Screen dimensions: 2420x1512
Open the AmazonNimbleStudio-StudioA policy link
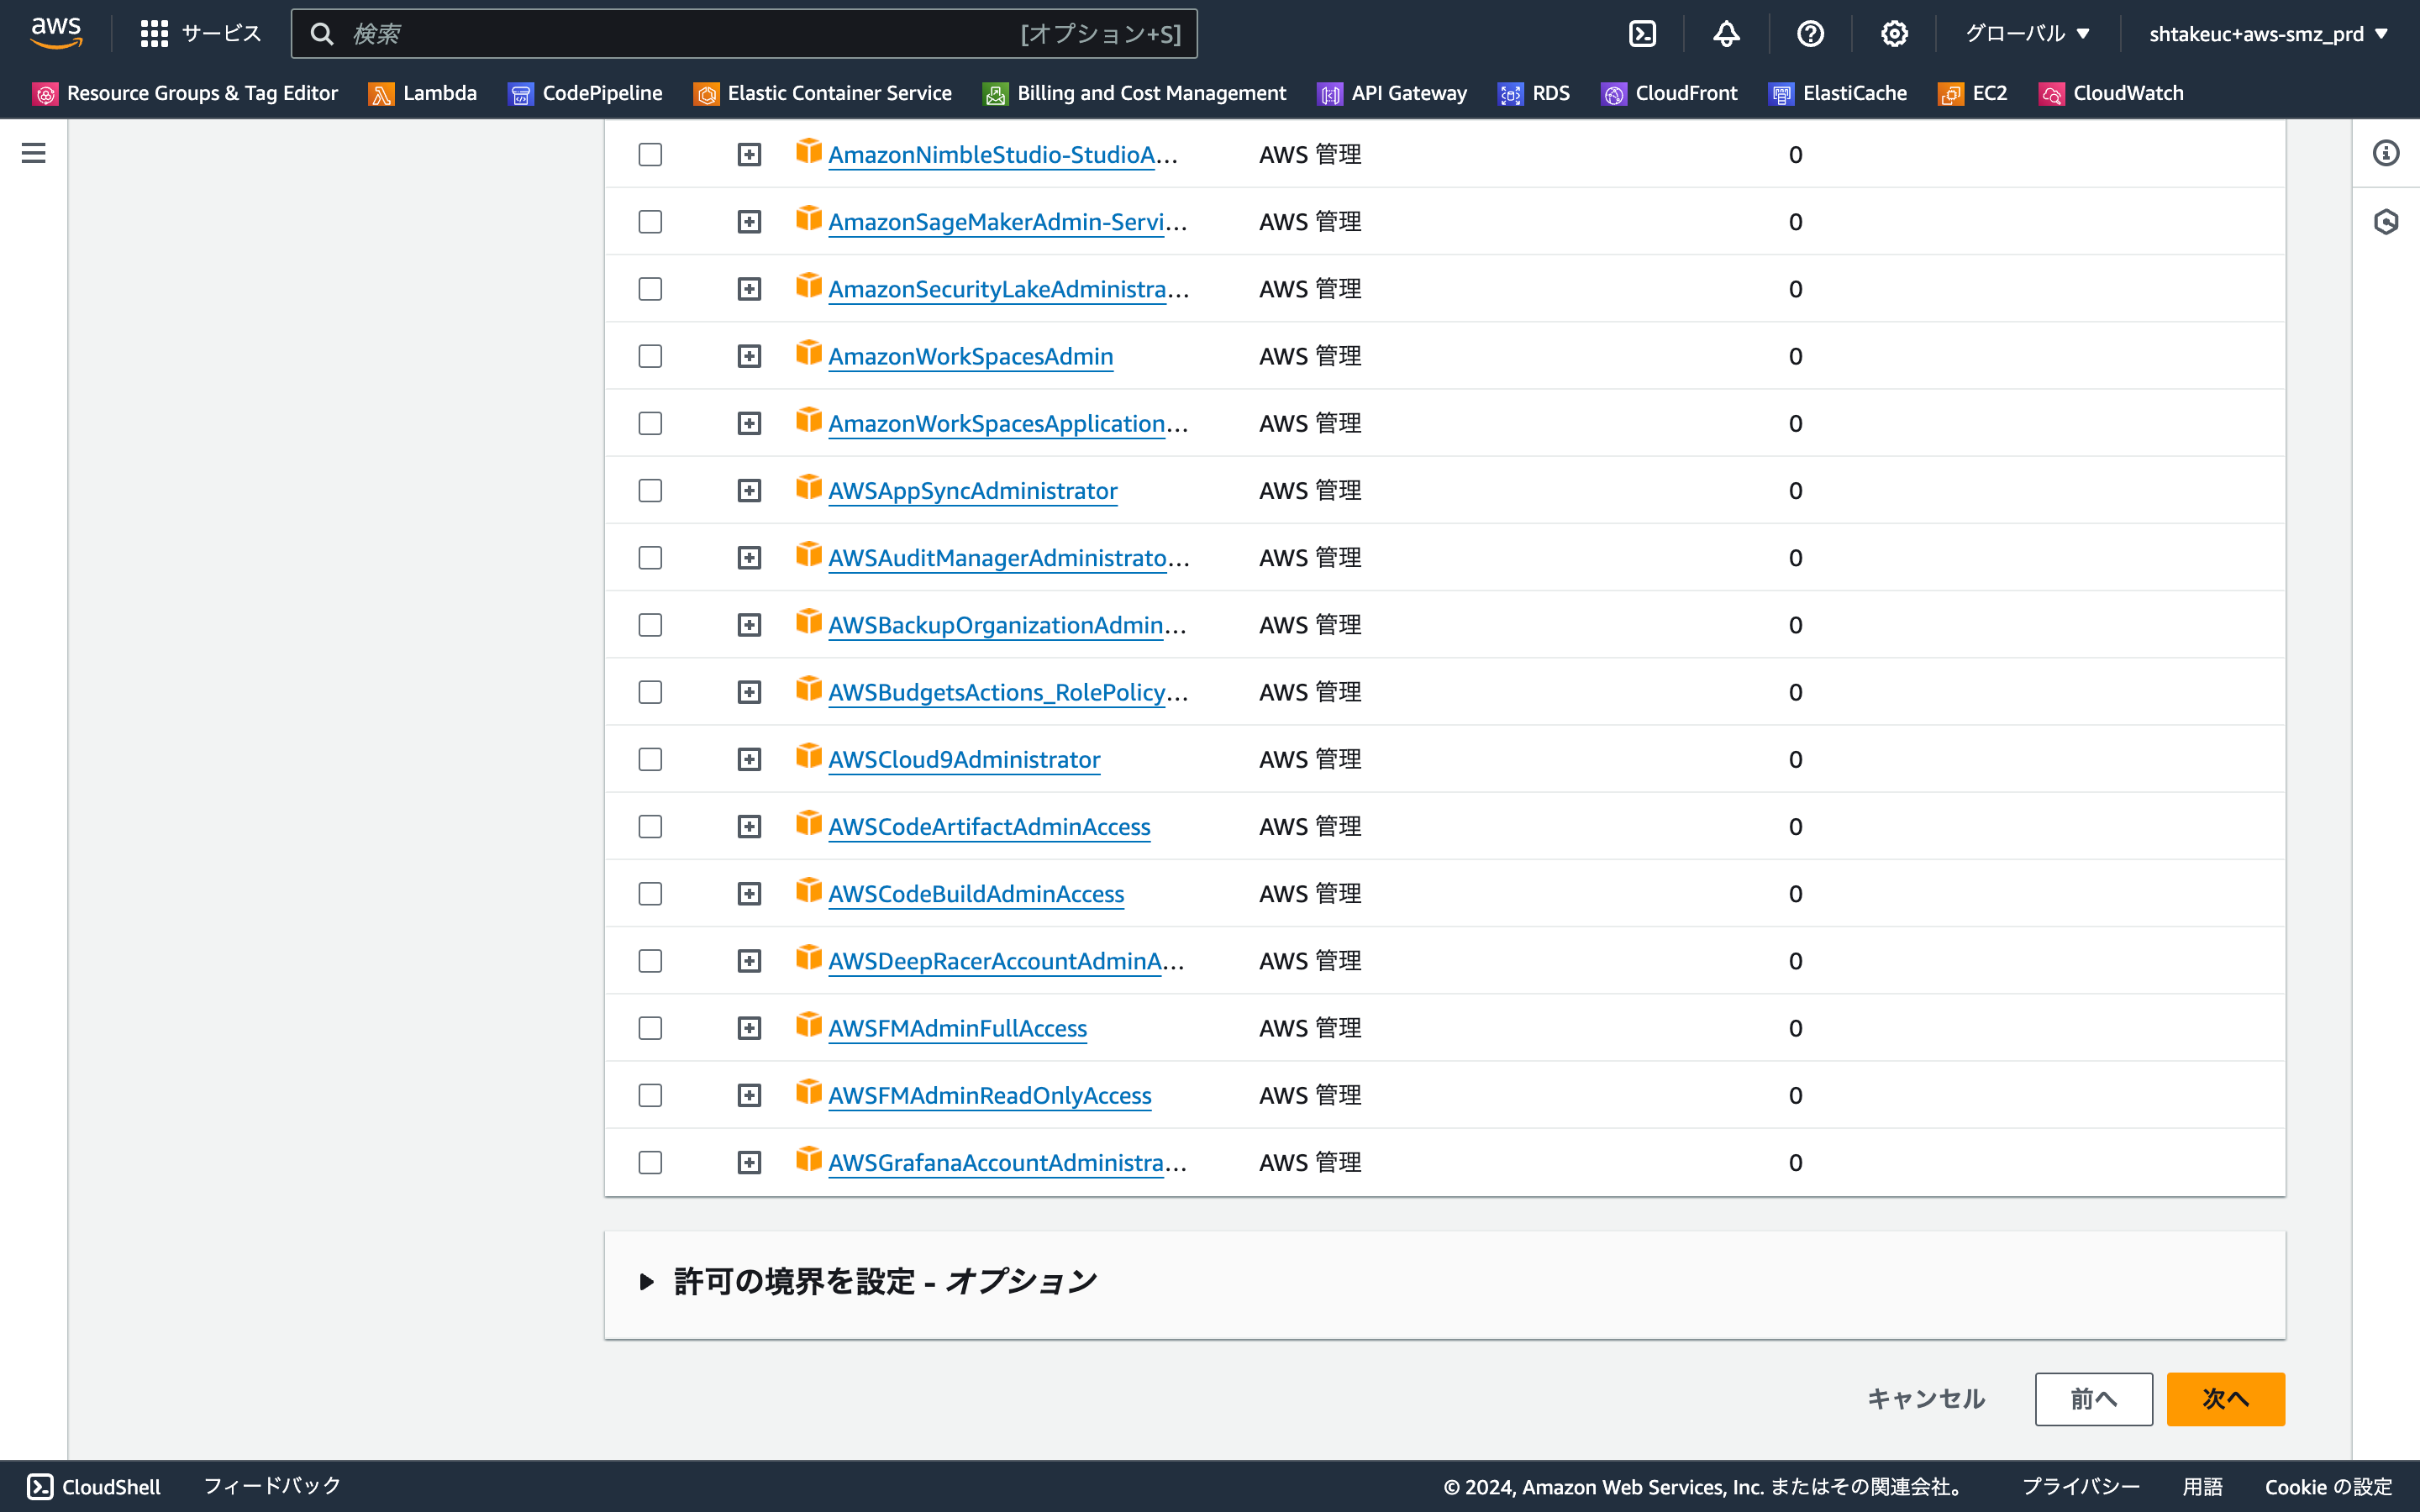coord(1003,155)
